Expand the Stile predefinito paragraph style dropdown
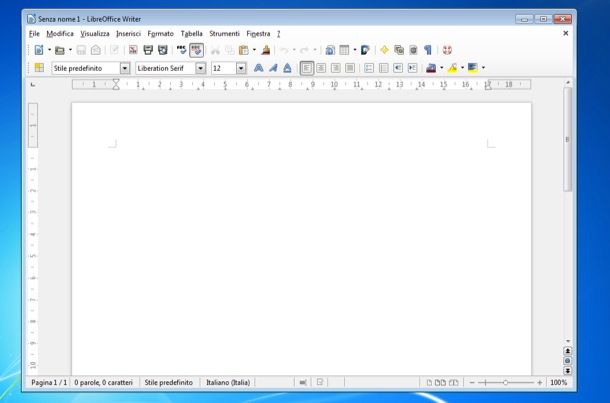The height and width of the screenshot is (403, 610). (x=125, y=68)
